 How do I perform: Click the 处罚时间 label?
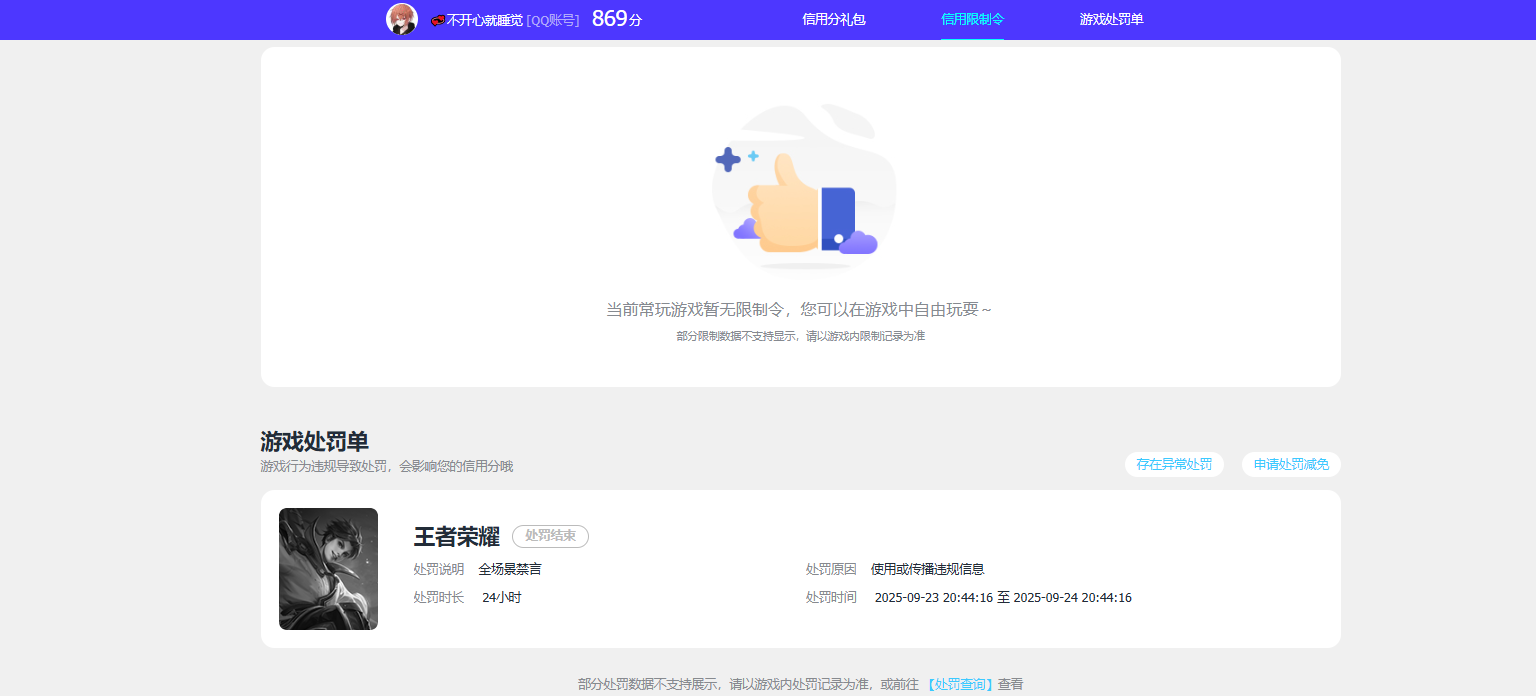click(x=831, y=598)
